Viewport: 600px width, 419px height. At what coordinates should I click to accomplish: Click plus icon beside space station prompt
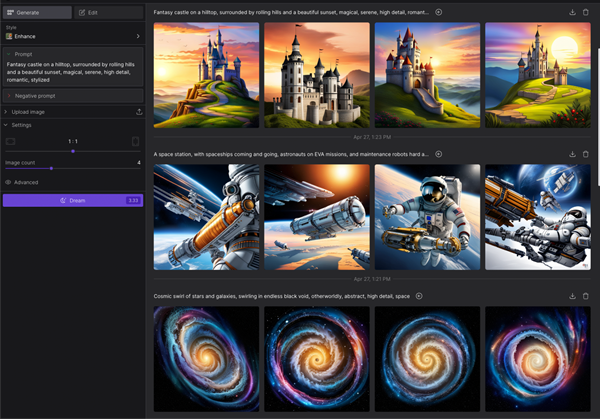click(x=439, y=154)
